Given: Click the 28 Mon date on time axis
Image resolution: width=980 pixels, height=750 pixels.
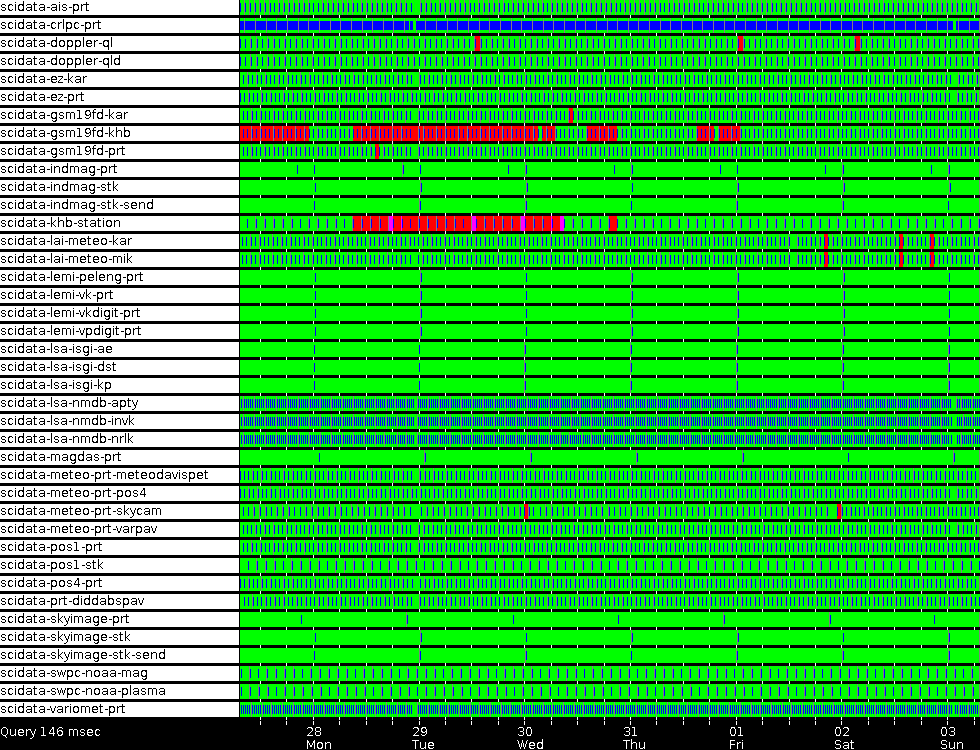Looking at the screenshot, I should pos(318,738).
